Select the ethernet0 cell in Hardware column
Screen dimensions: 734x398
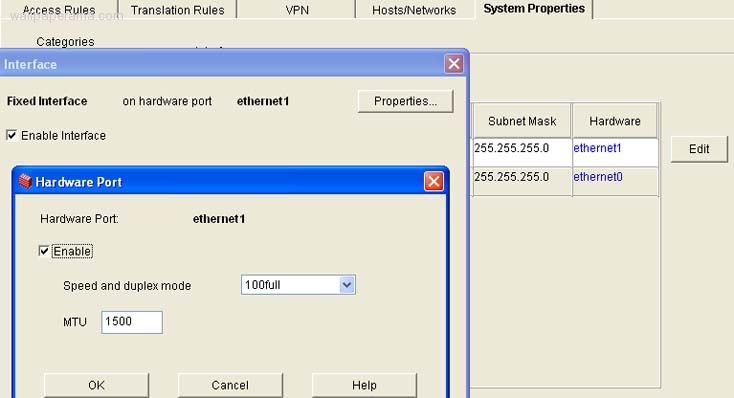(615, 181)
